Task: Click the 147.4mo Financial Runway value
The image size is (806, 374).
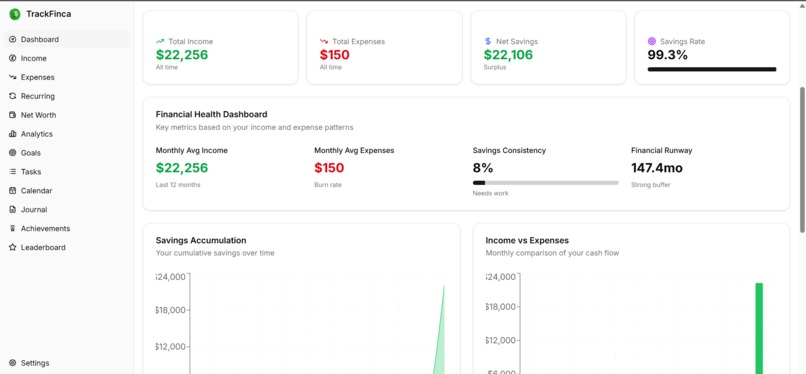Action: pyautogui.click(x=657, y=168)
